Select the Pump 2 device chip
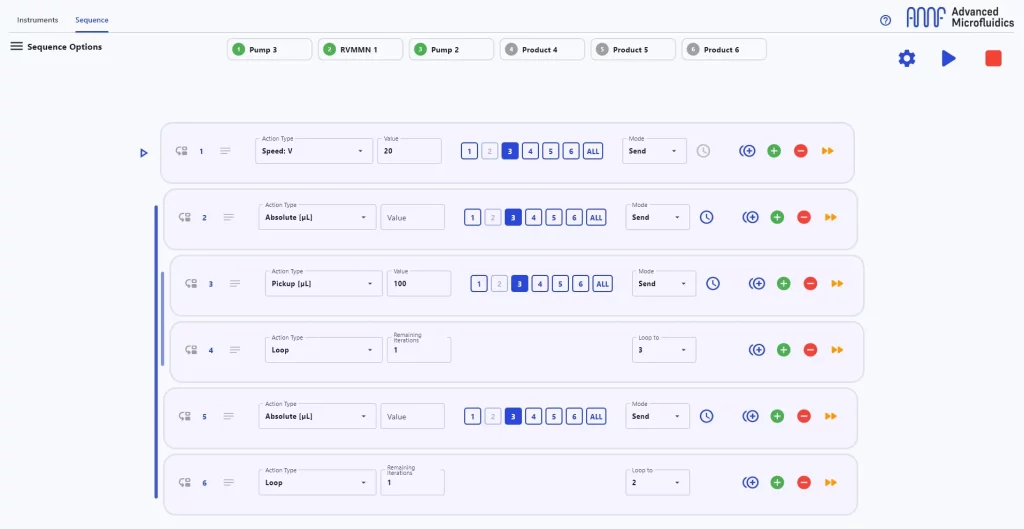1024x529 pixels. click(451, 50)
